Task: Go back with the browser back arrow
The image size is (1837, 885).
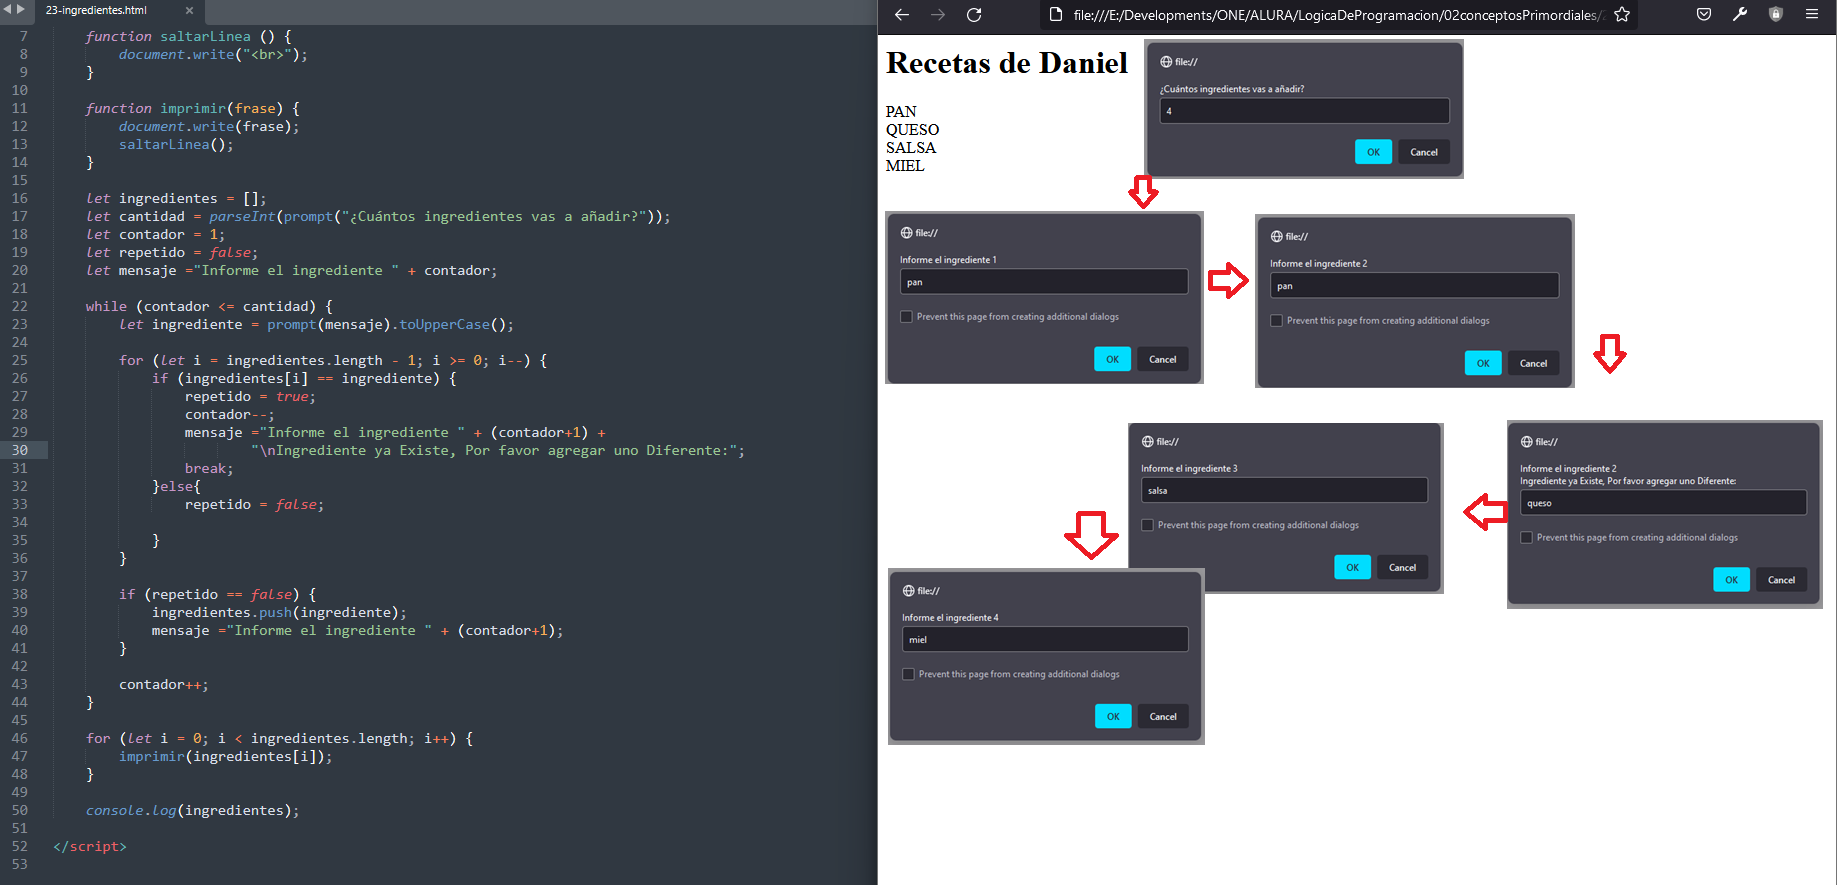Action: tap(901, 15)
